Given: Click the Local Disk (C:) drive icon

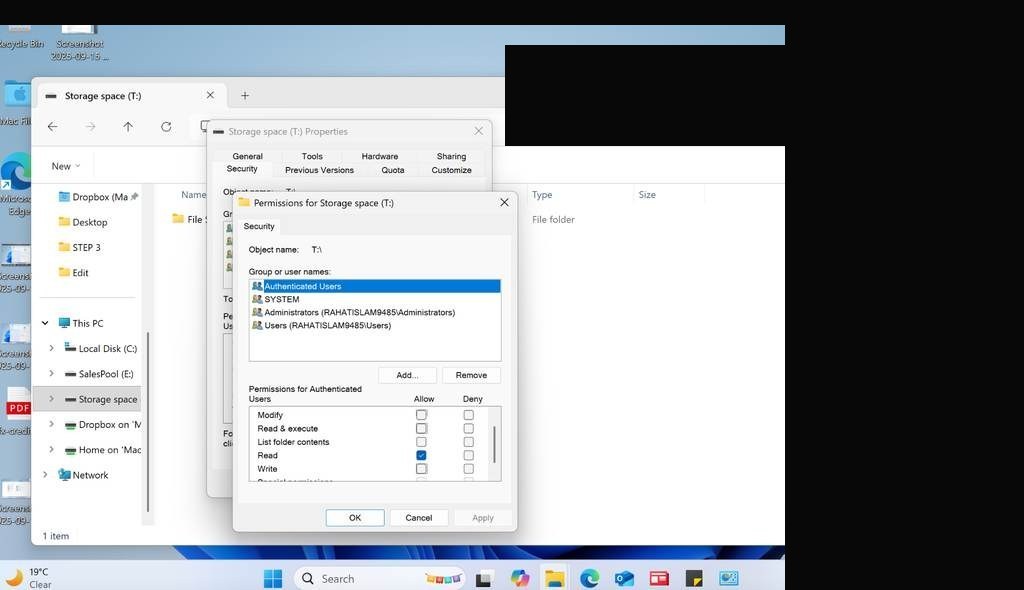Looking at the screenshot, I should pos(70,348).
